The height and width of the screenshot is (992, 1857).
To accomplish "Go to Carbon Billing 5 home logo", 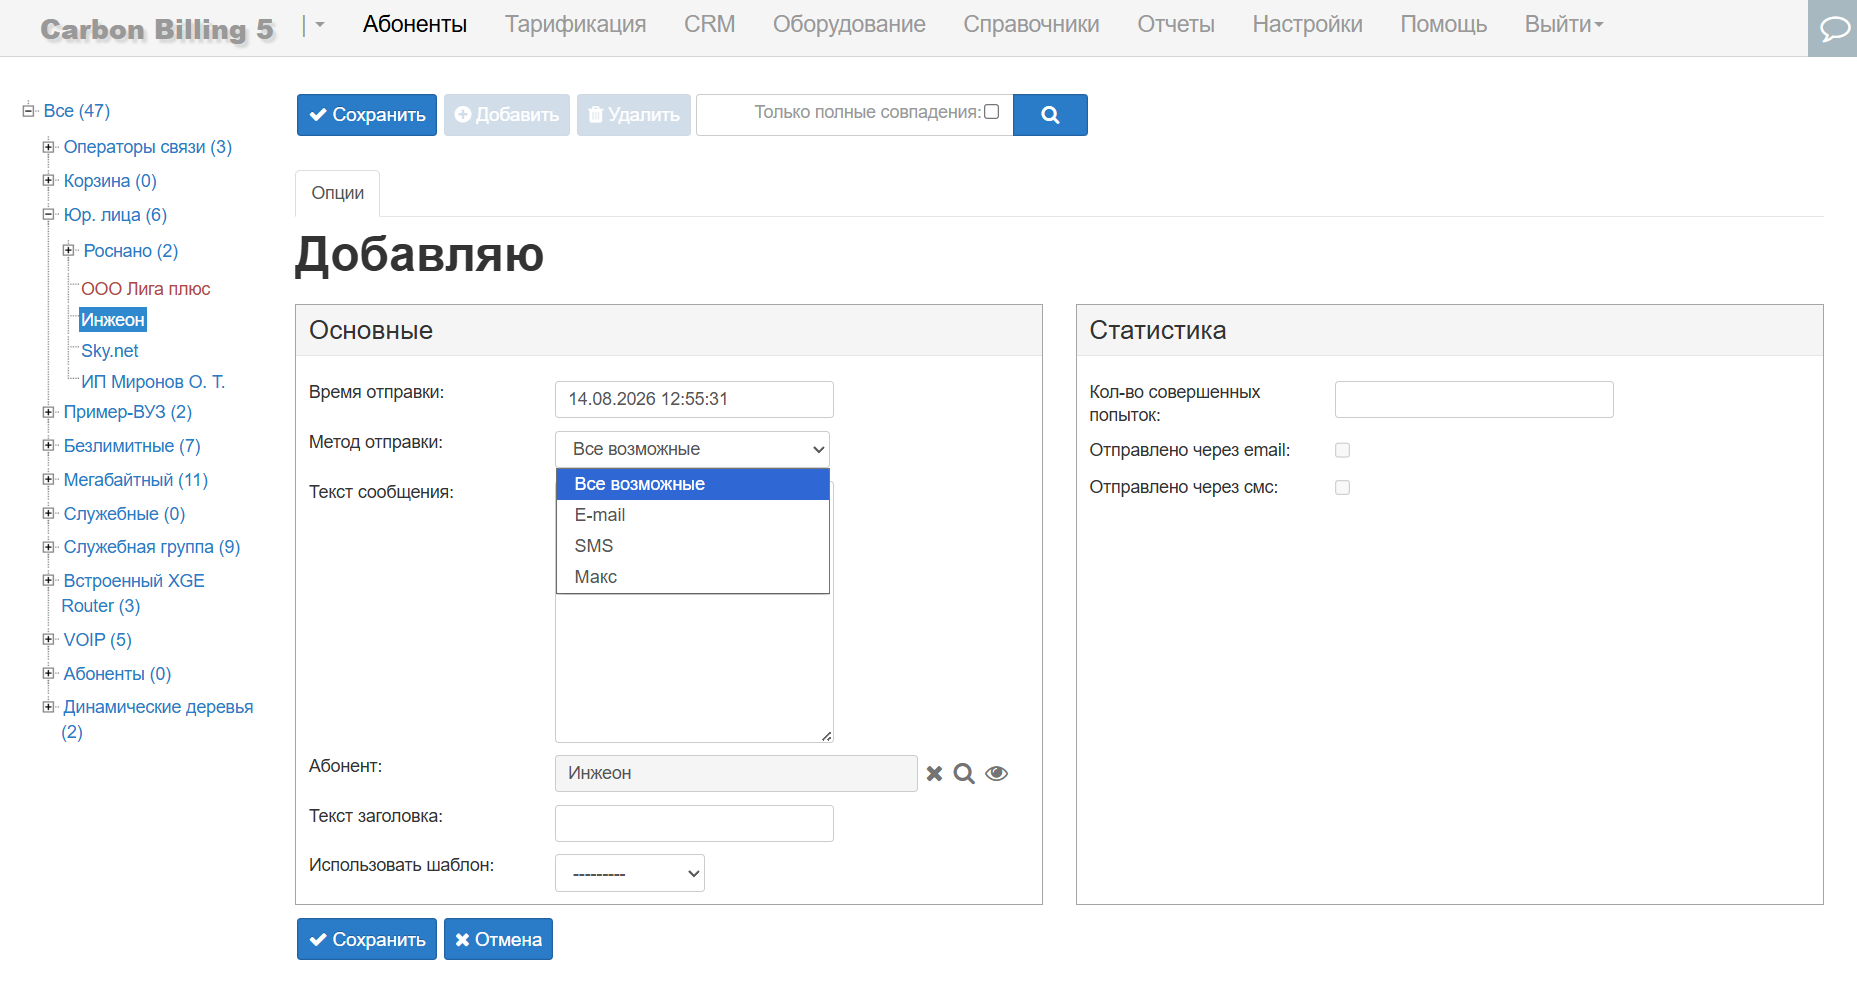I will [157, 29].
